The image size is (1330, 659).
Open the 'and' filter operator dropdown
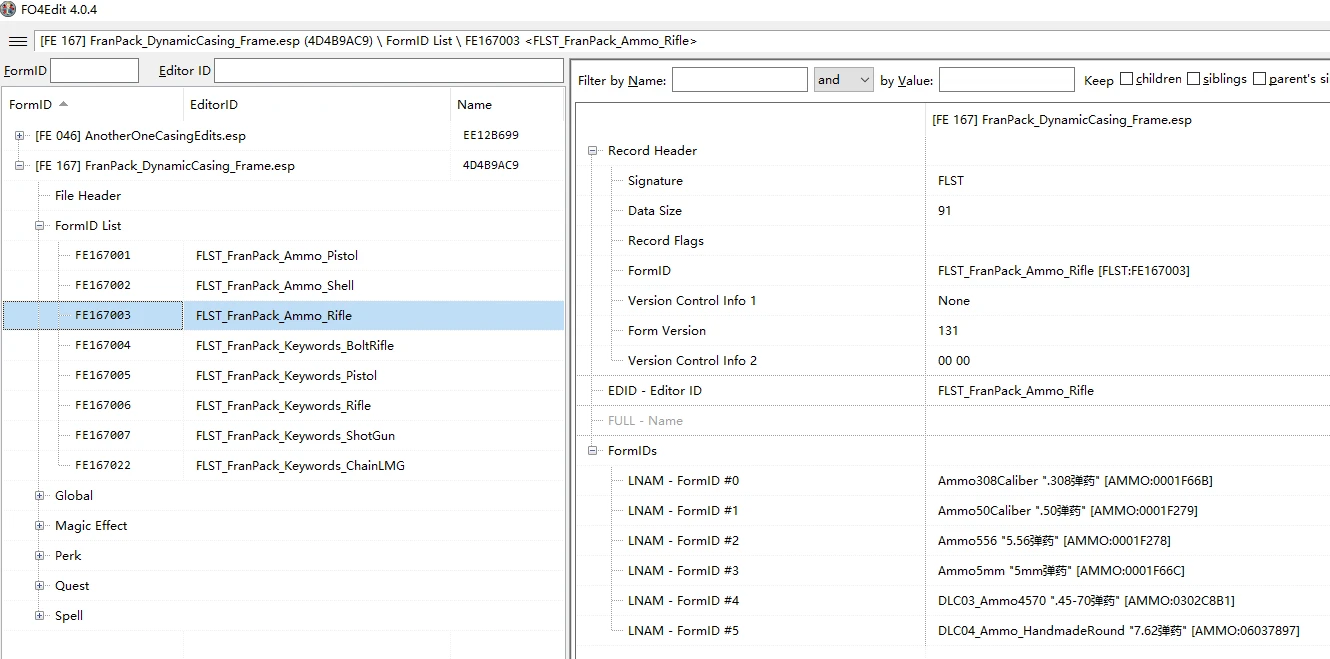pyautogui.click(x=844, y=80)
